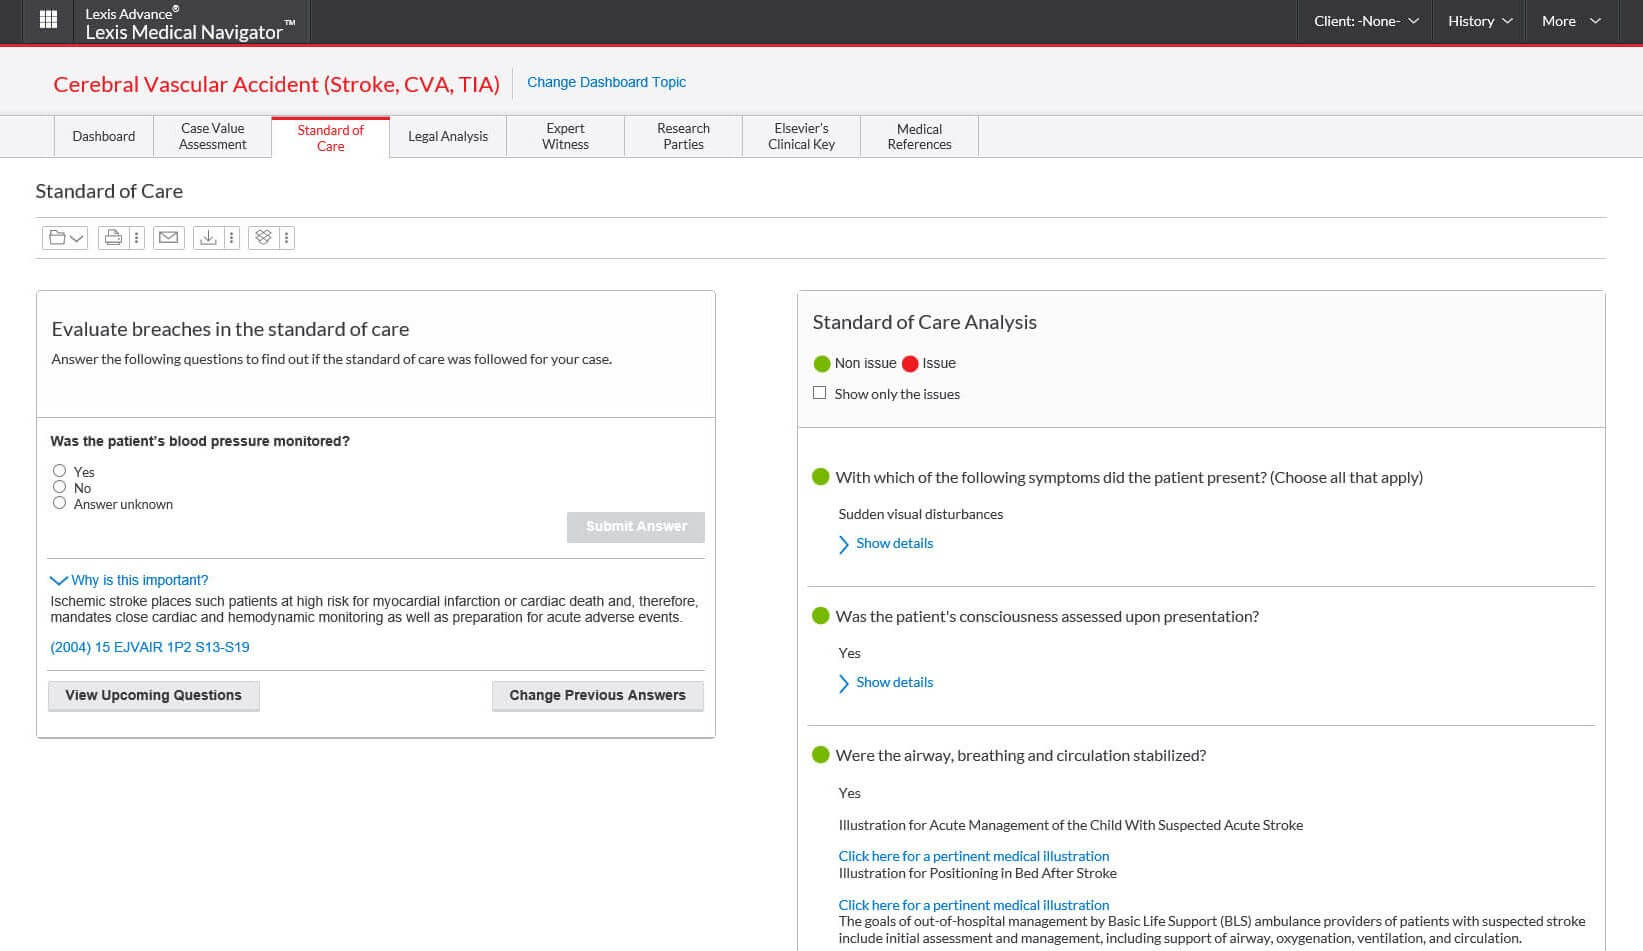Open Case Value Assessment tab

tap(213, 136)
